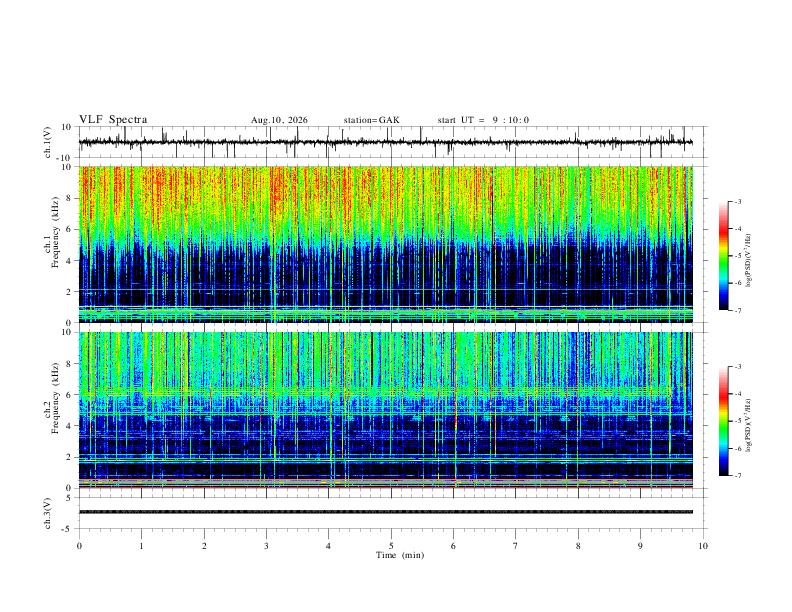Click the ch.1 spectrogram at 8 kHz
792x612 pixels.
(385, 198)
